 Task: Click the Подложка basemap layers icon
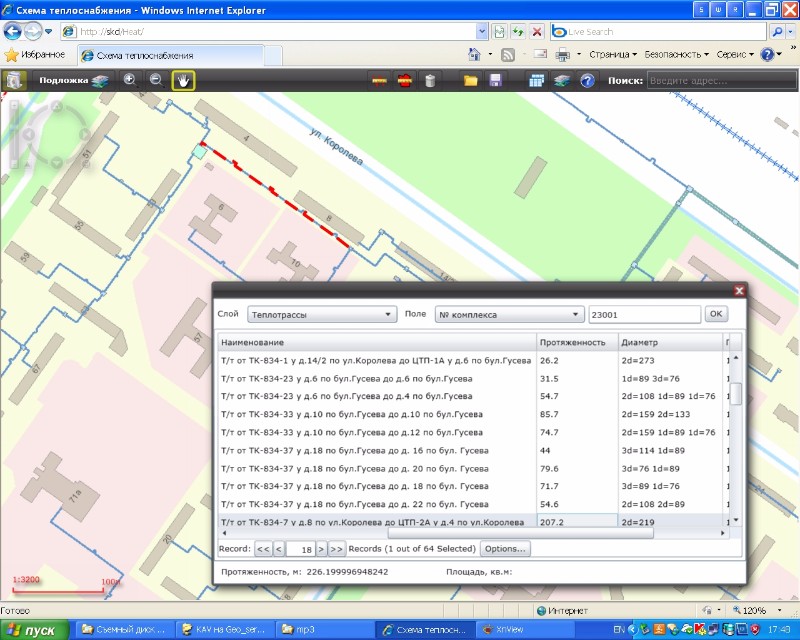(x=100, y=81)
